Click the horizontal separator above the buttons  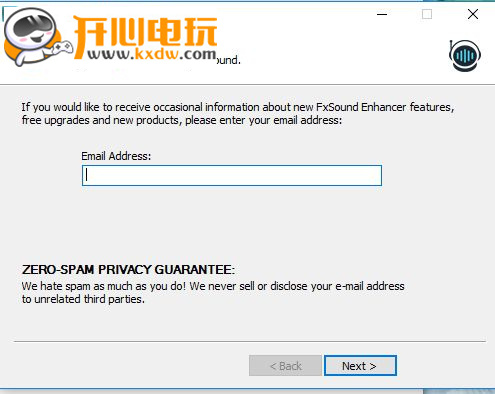pos(250,341)
